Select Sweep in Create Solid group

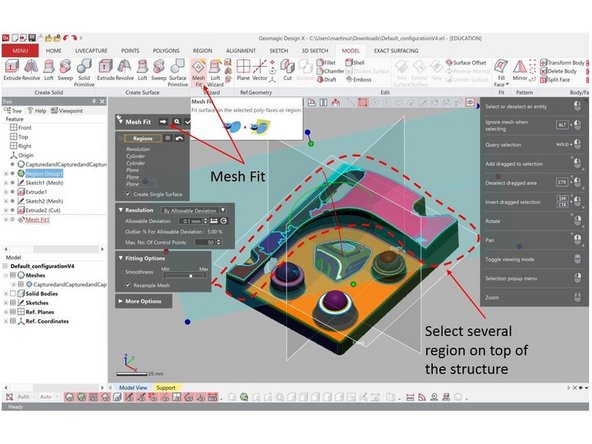pos(65,70)
